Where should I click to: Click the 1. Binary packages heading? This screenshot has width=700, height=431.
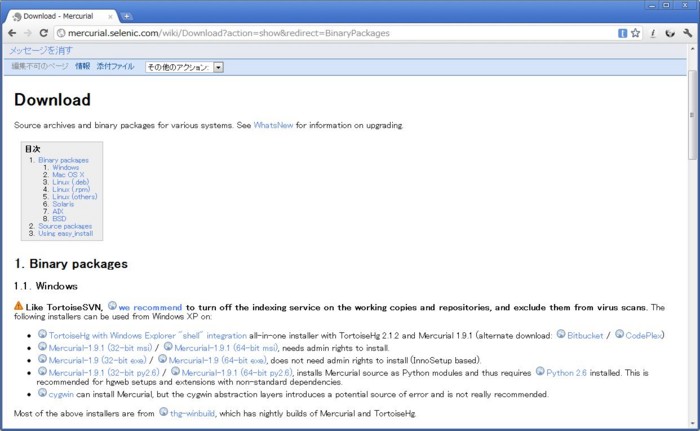[x=71, y=264]
